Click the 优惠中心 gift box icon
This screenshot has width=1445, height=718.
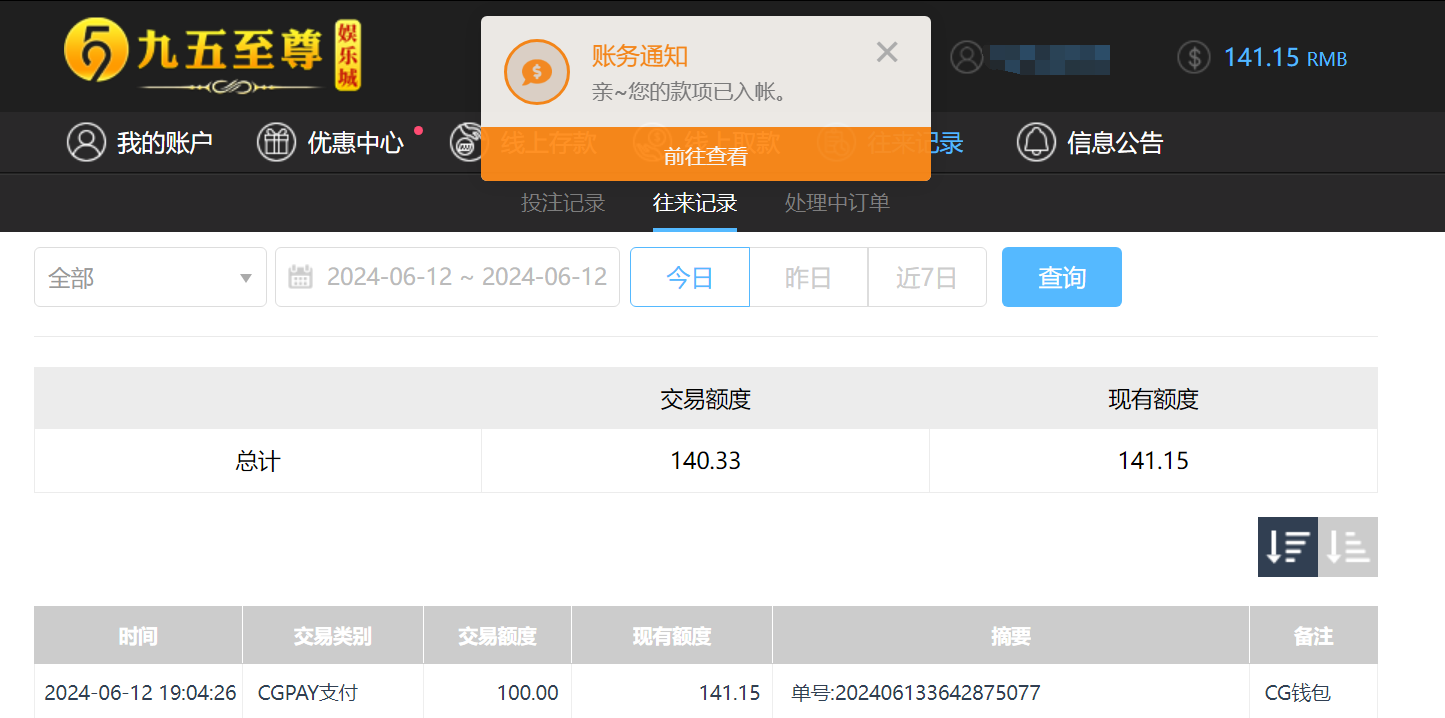(276, 142)
